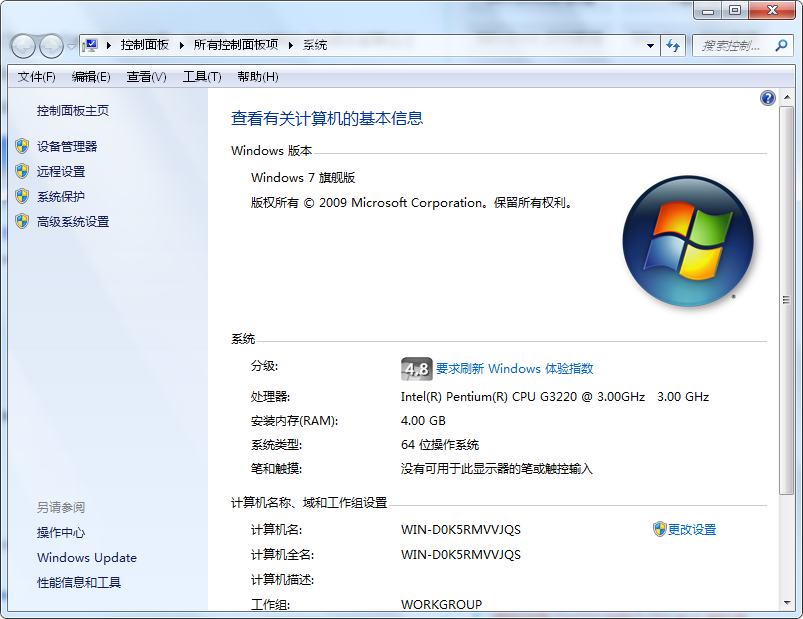This screenshot has height=619, width=803.
Task: Click 没有可用于此显示器的笔或触控输入 text
Action: coord(497,469)
